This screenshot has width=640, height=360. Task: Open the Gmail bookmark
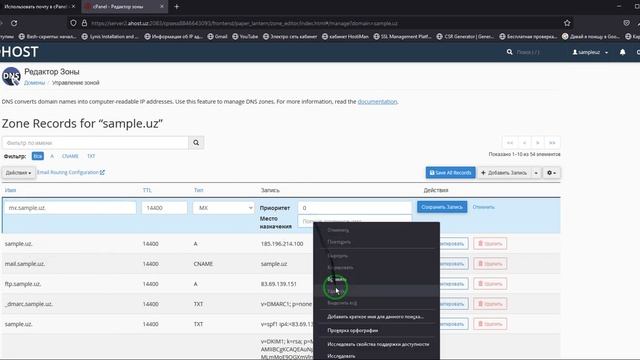point(217,36)
